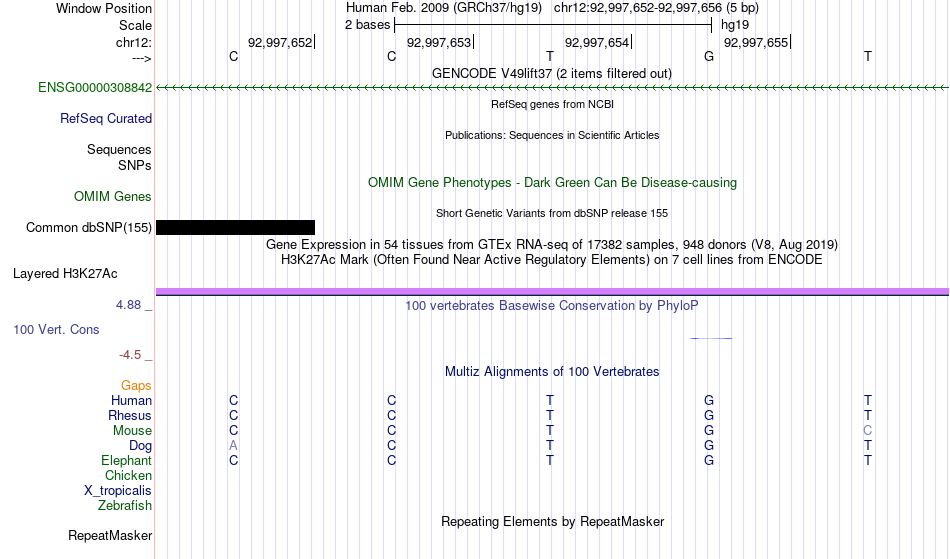Click the Common dbSNP(155) track label
The width and height of the screenshot is (950, 559).
(x=89, y=228)
